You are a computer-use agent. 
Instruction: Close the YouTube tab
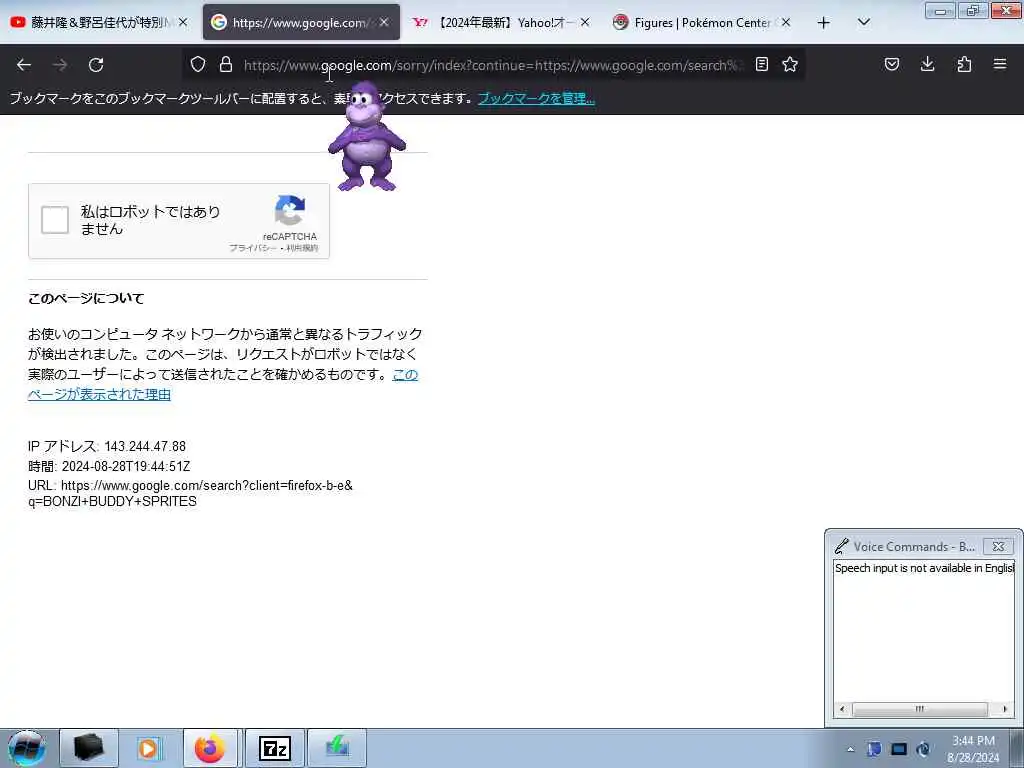[183, 22]
